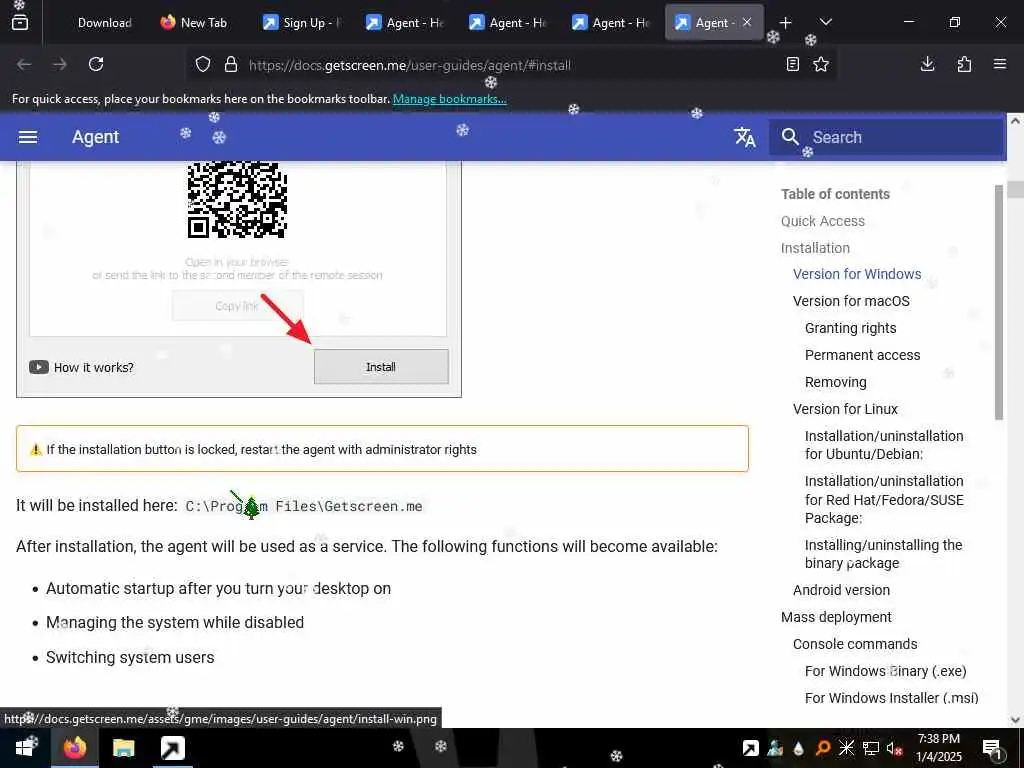Viewport: 1024px width, 768px height.
Task: Open Installation/uninstallation for Ubuntu/Debian link
Action: tap(884, 445)
